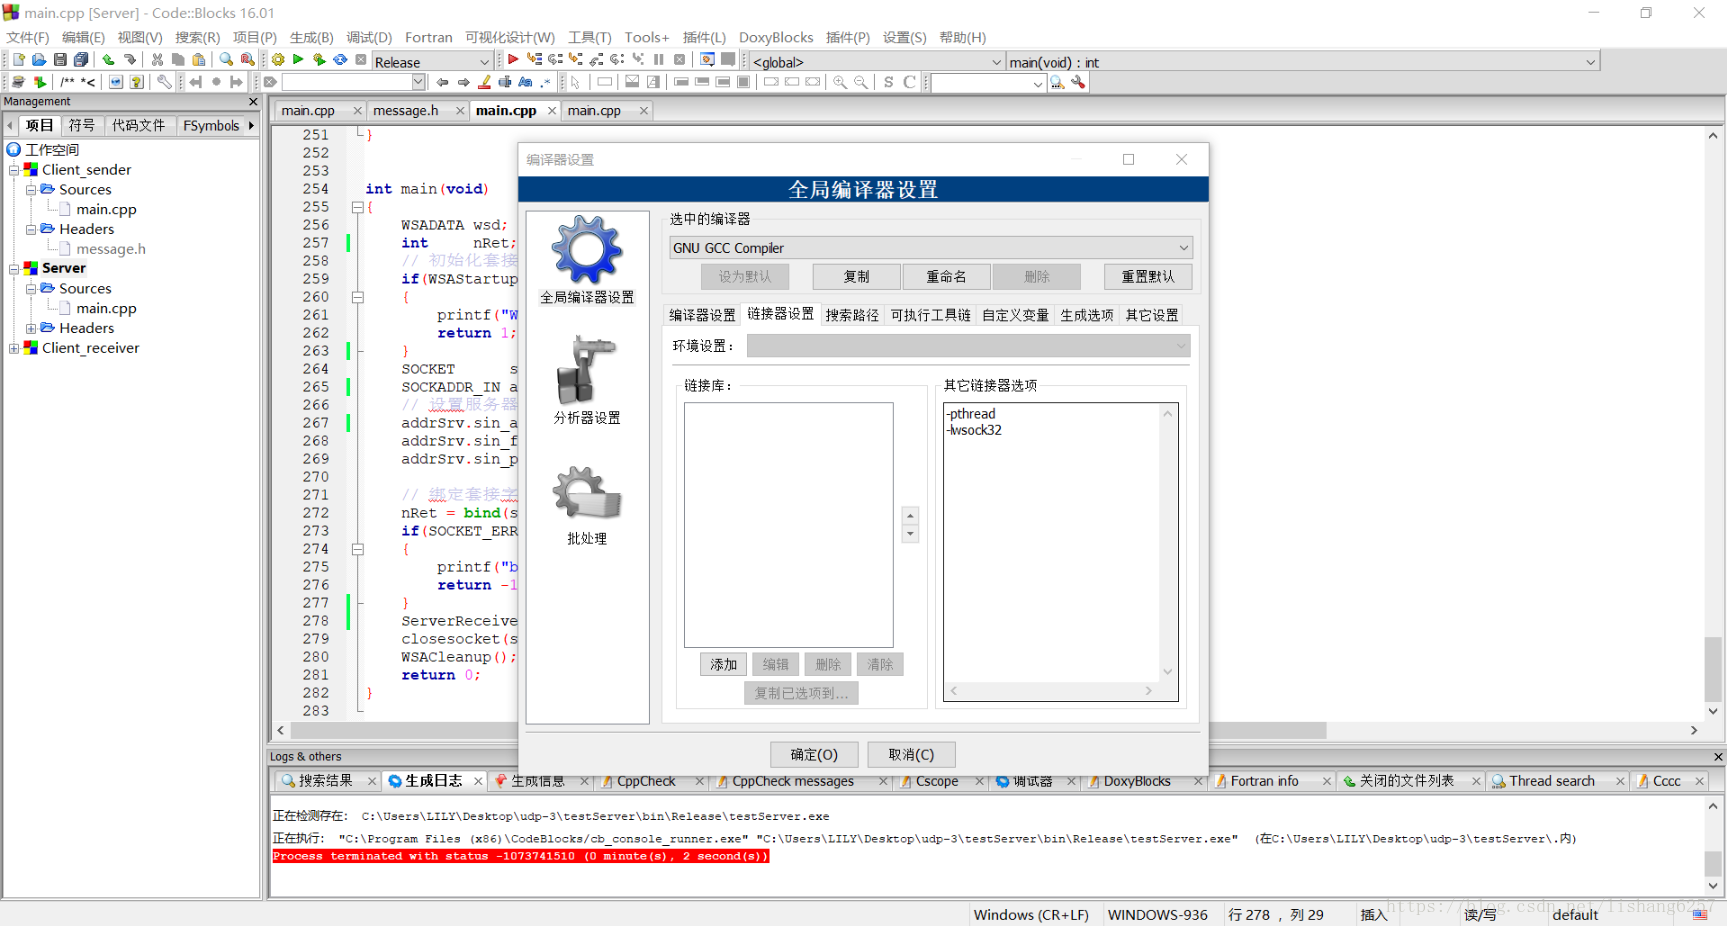The width and height of the screenshot is (1727, 926).
Task: Click the 重命名 compiler button
Action: tap(946, 276)
